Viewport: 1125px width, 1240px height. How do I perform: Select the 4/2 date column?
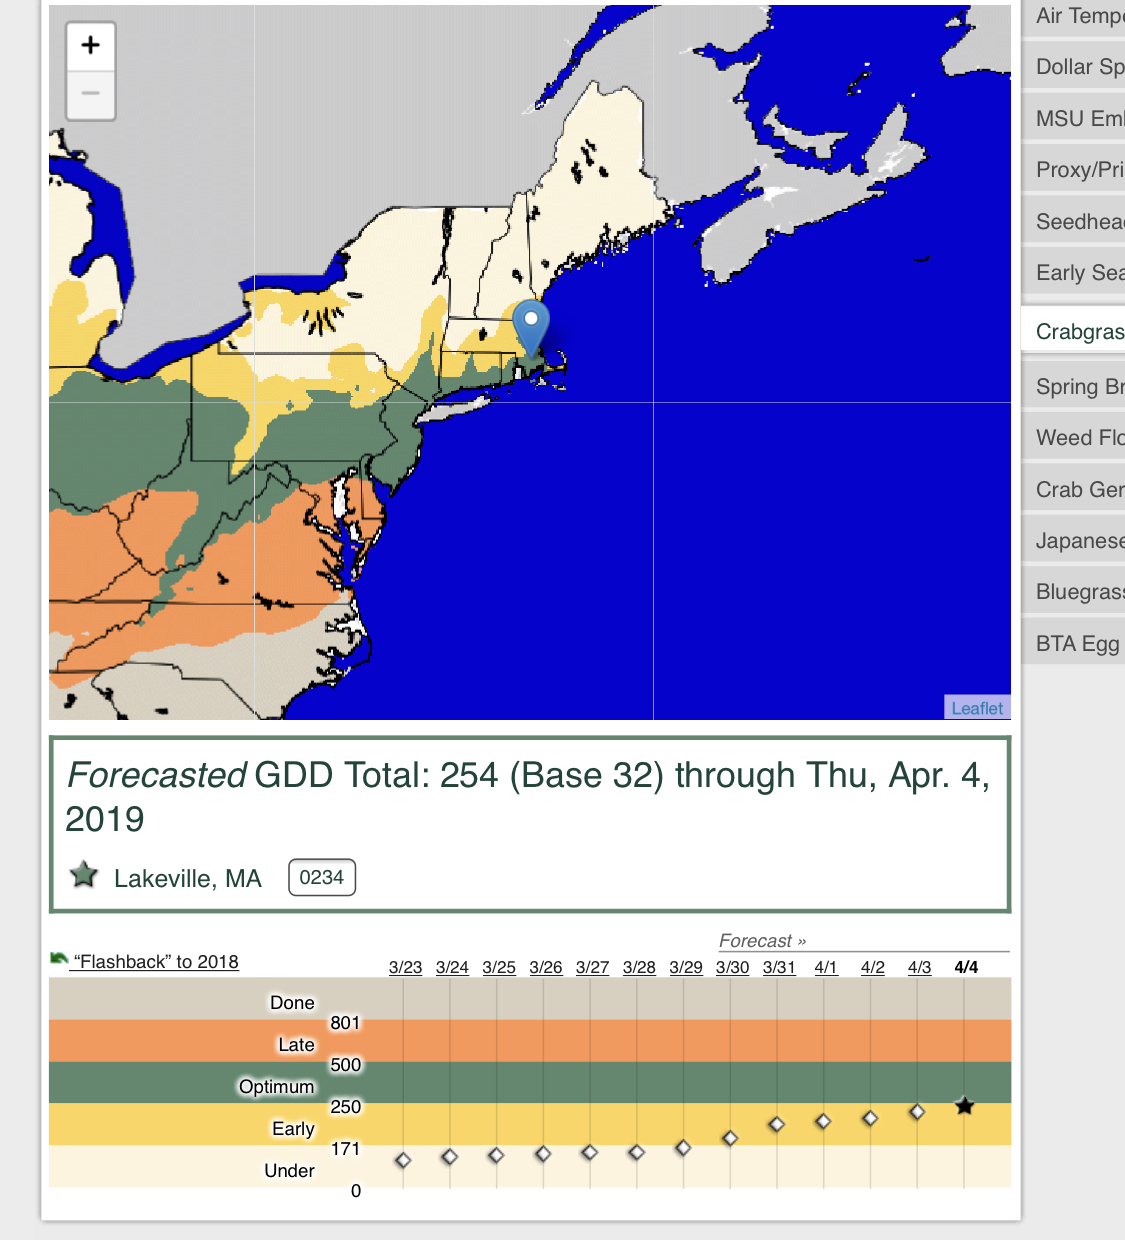coord(873,967)
